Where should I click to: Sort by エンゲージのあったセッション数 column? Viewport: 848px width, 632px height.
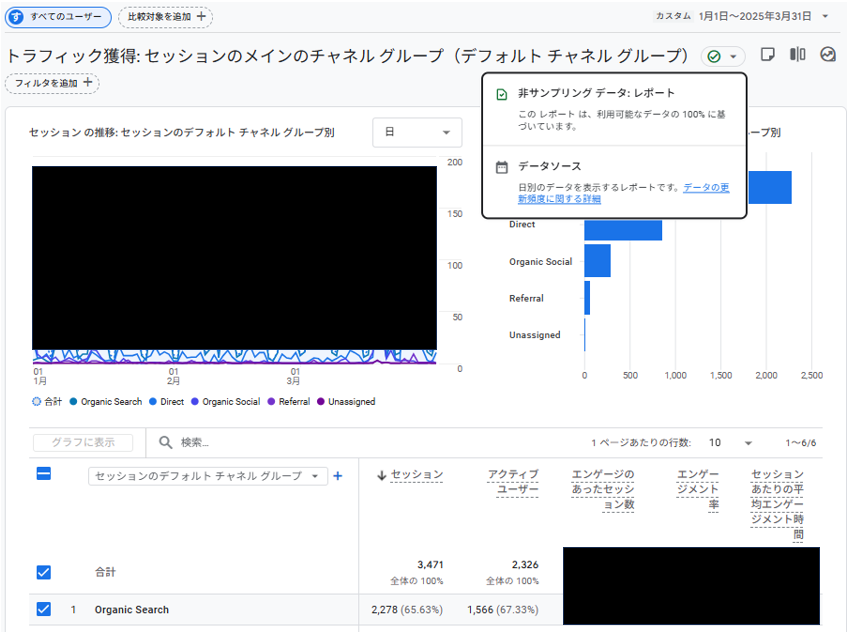point(603,490)
